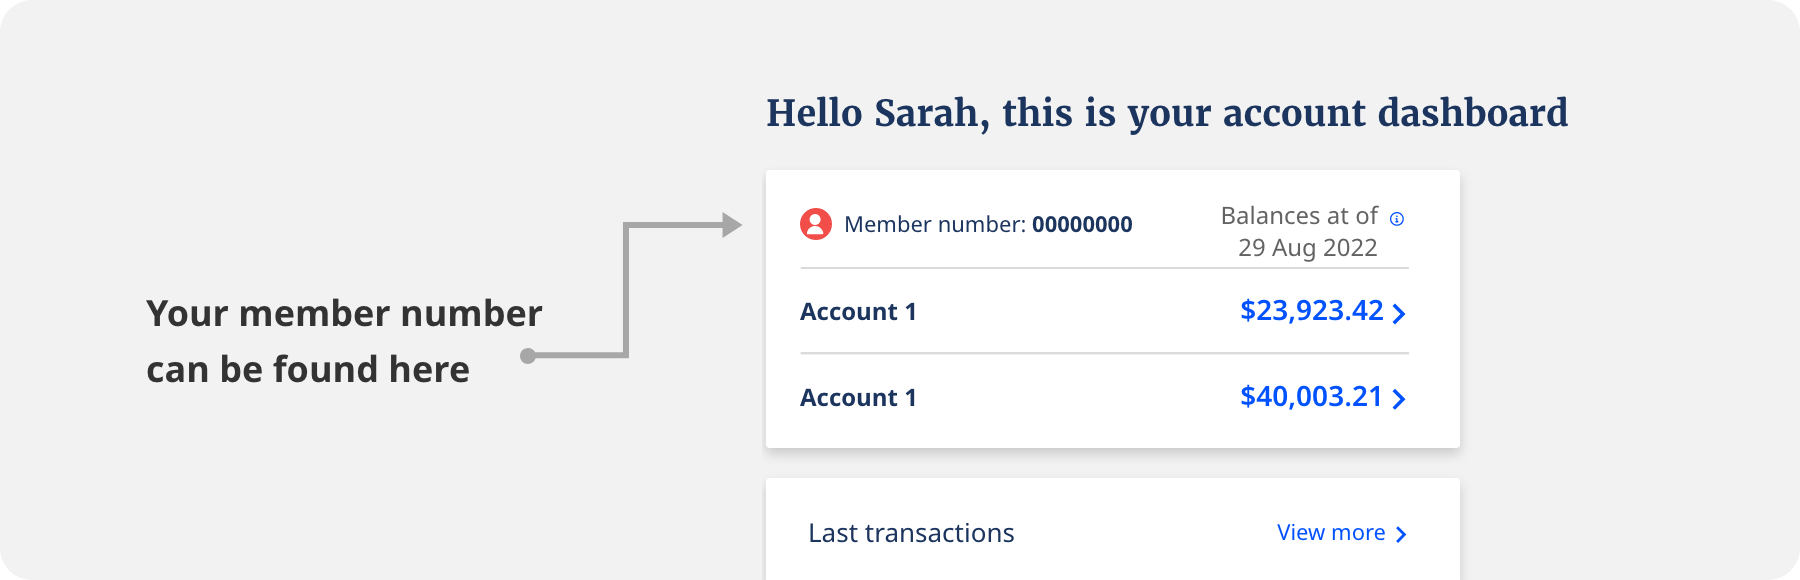This screenshot has height=580, width=1800.
Task: Click the Your member number annotation text
Action: [x=344, y=314]
